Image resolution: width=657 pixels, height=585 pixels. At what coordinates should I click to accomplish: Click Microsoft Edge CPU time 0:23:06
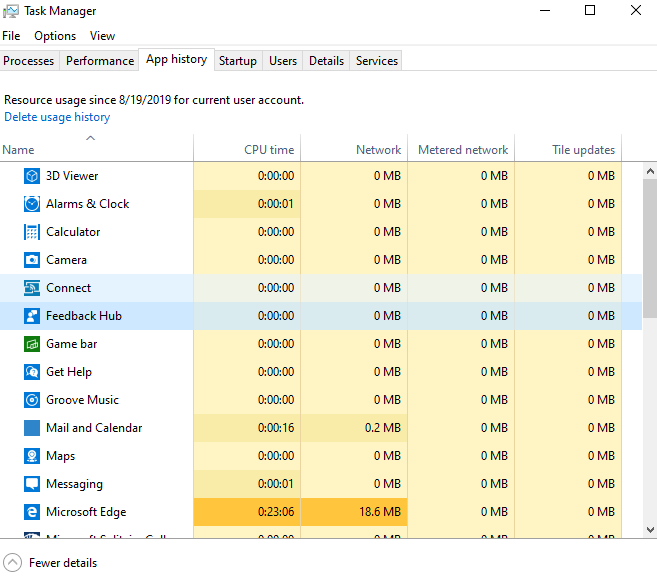pos(247,512)
